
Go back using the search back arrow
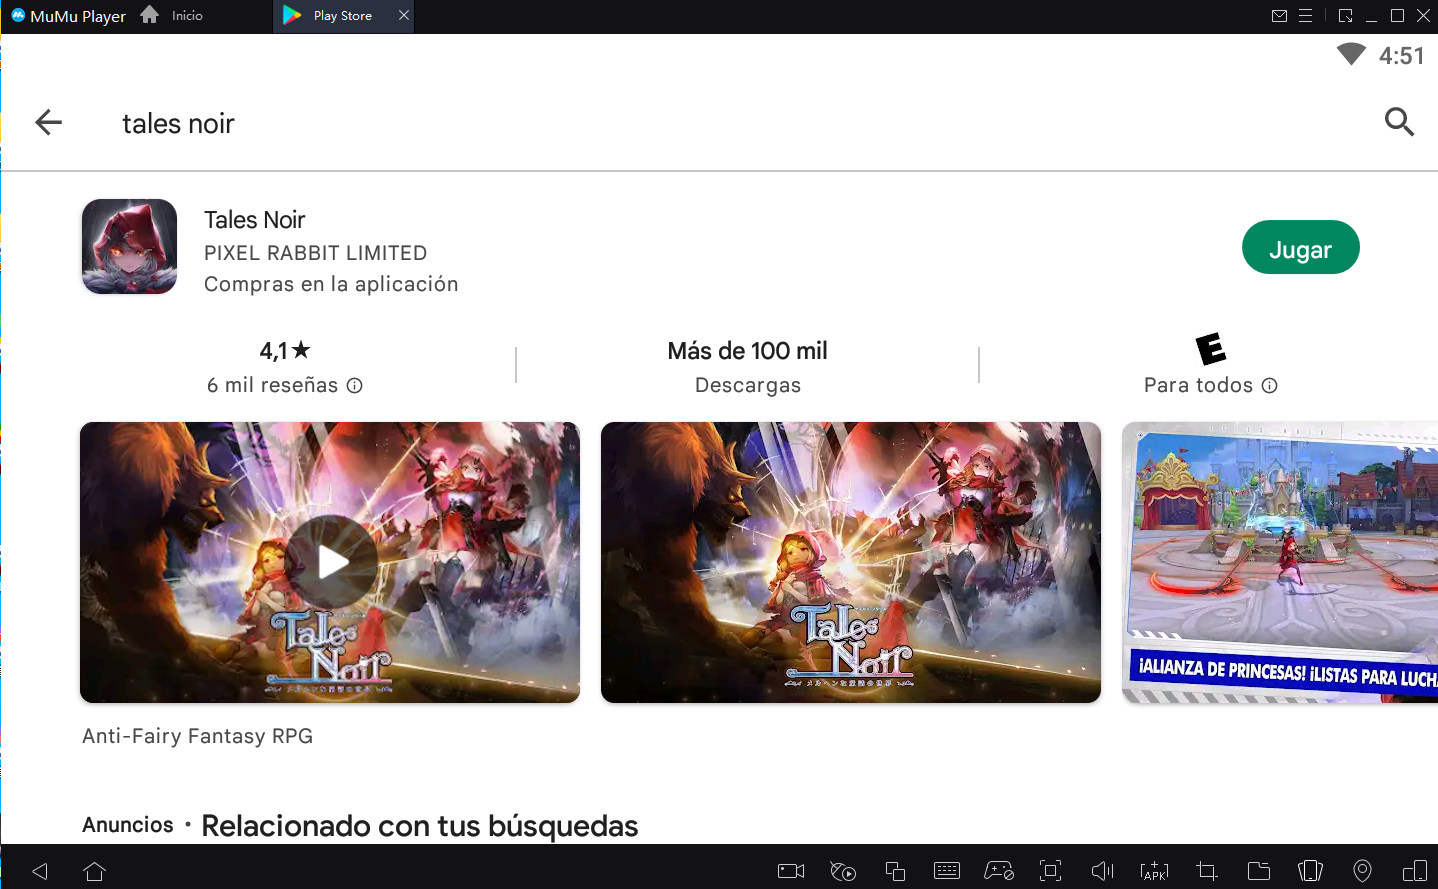pos(48,123)
